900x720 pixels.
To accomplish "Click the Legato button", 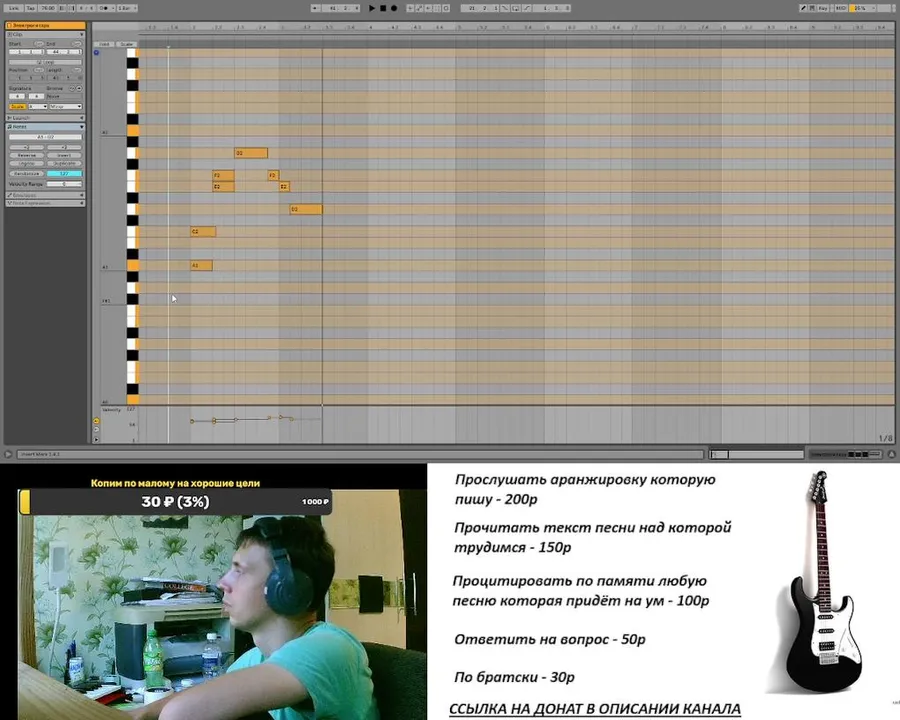I will [27, 163].
